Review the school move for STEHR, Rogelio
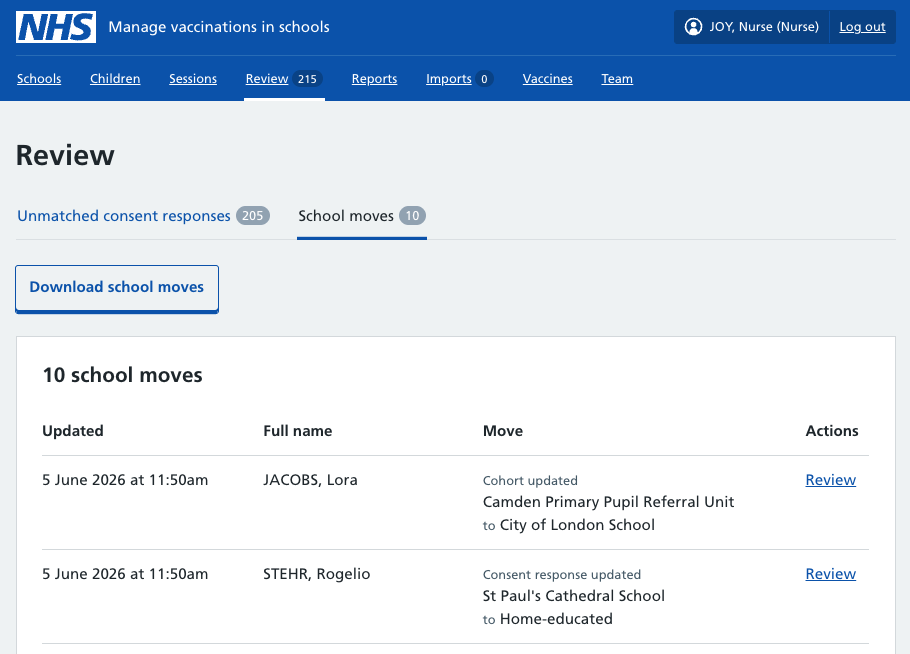The width and height of the screenshot is (910, 654). (830, 574)
